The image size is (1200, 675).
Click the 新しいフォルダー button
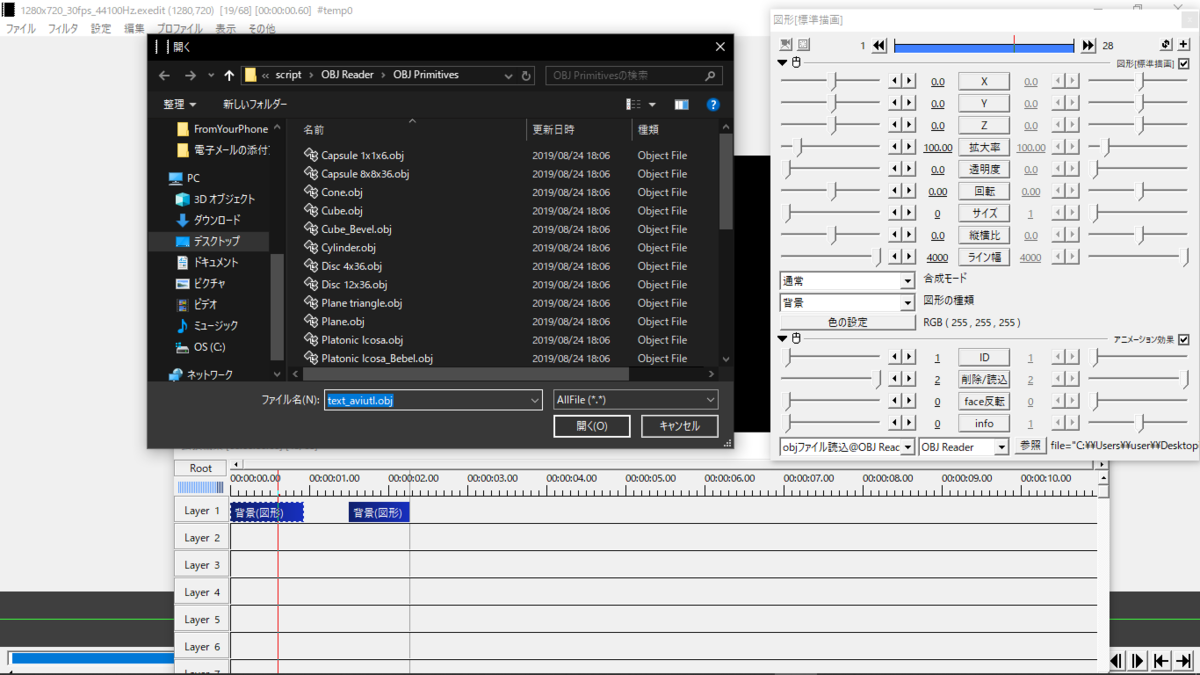coord(255,104)
